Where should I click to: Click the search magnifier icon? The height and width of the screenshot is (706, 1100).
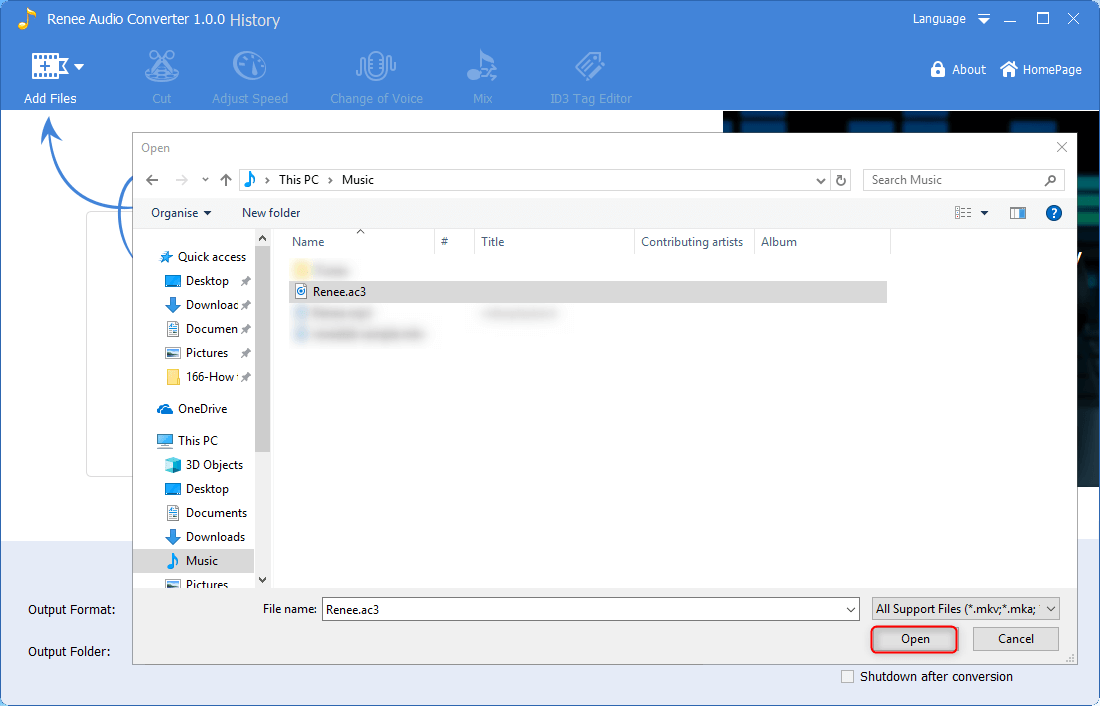coord(1050,180)
